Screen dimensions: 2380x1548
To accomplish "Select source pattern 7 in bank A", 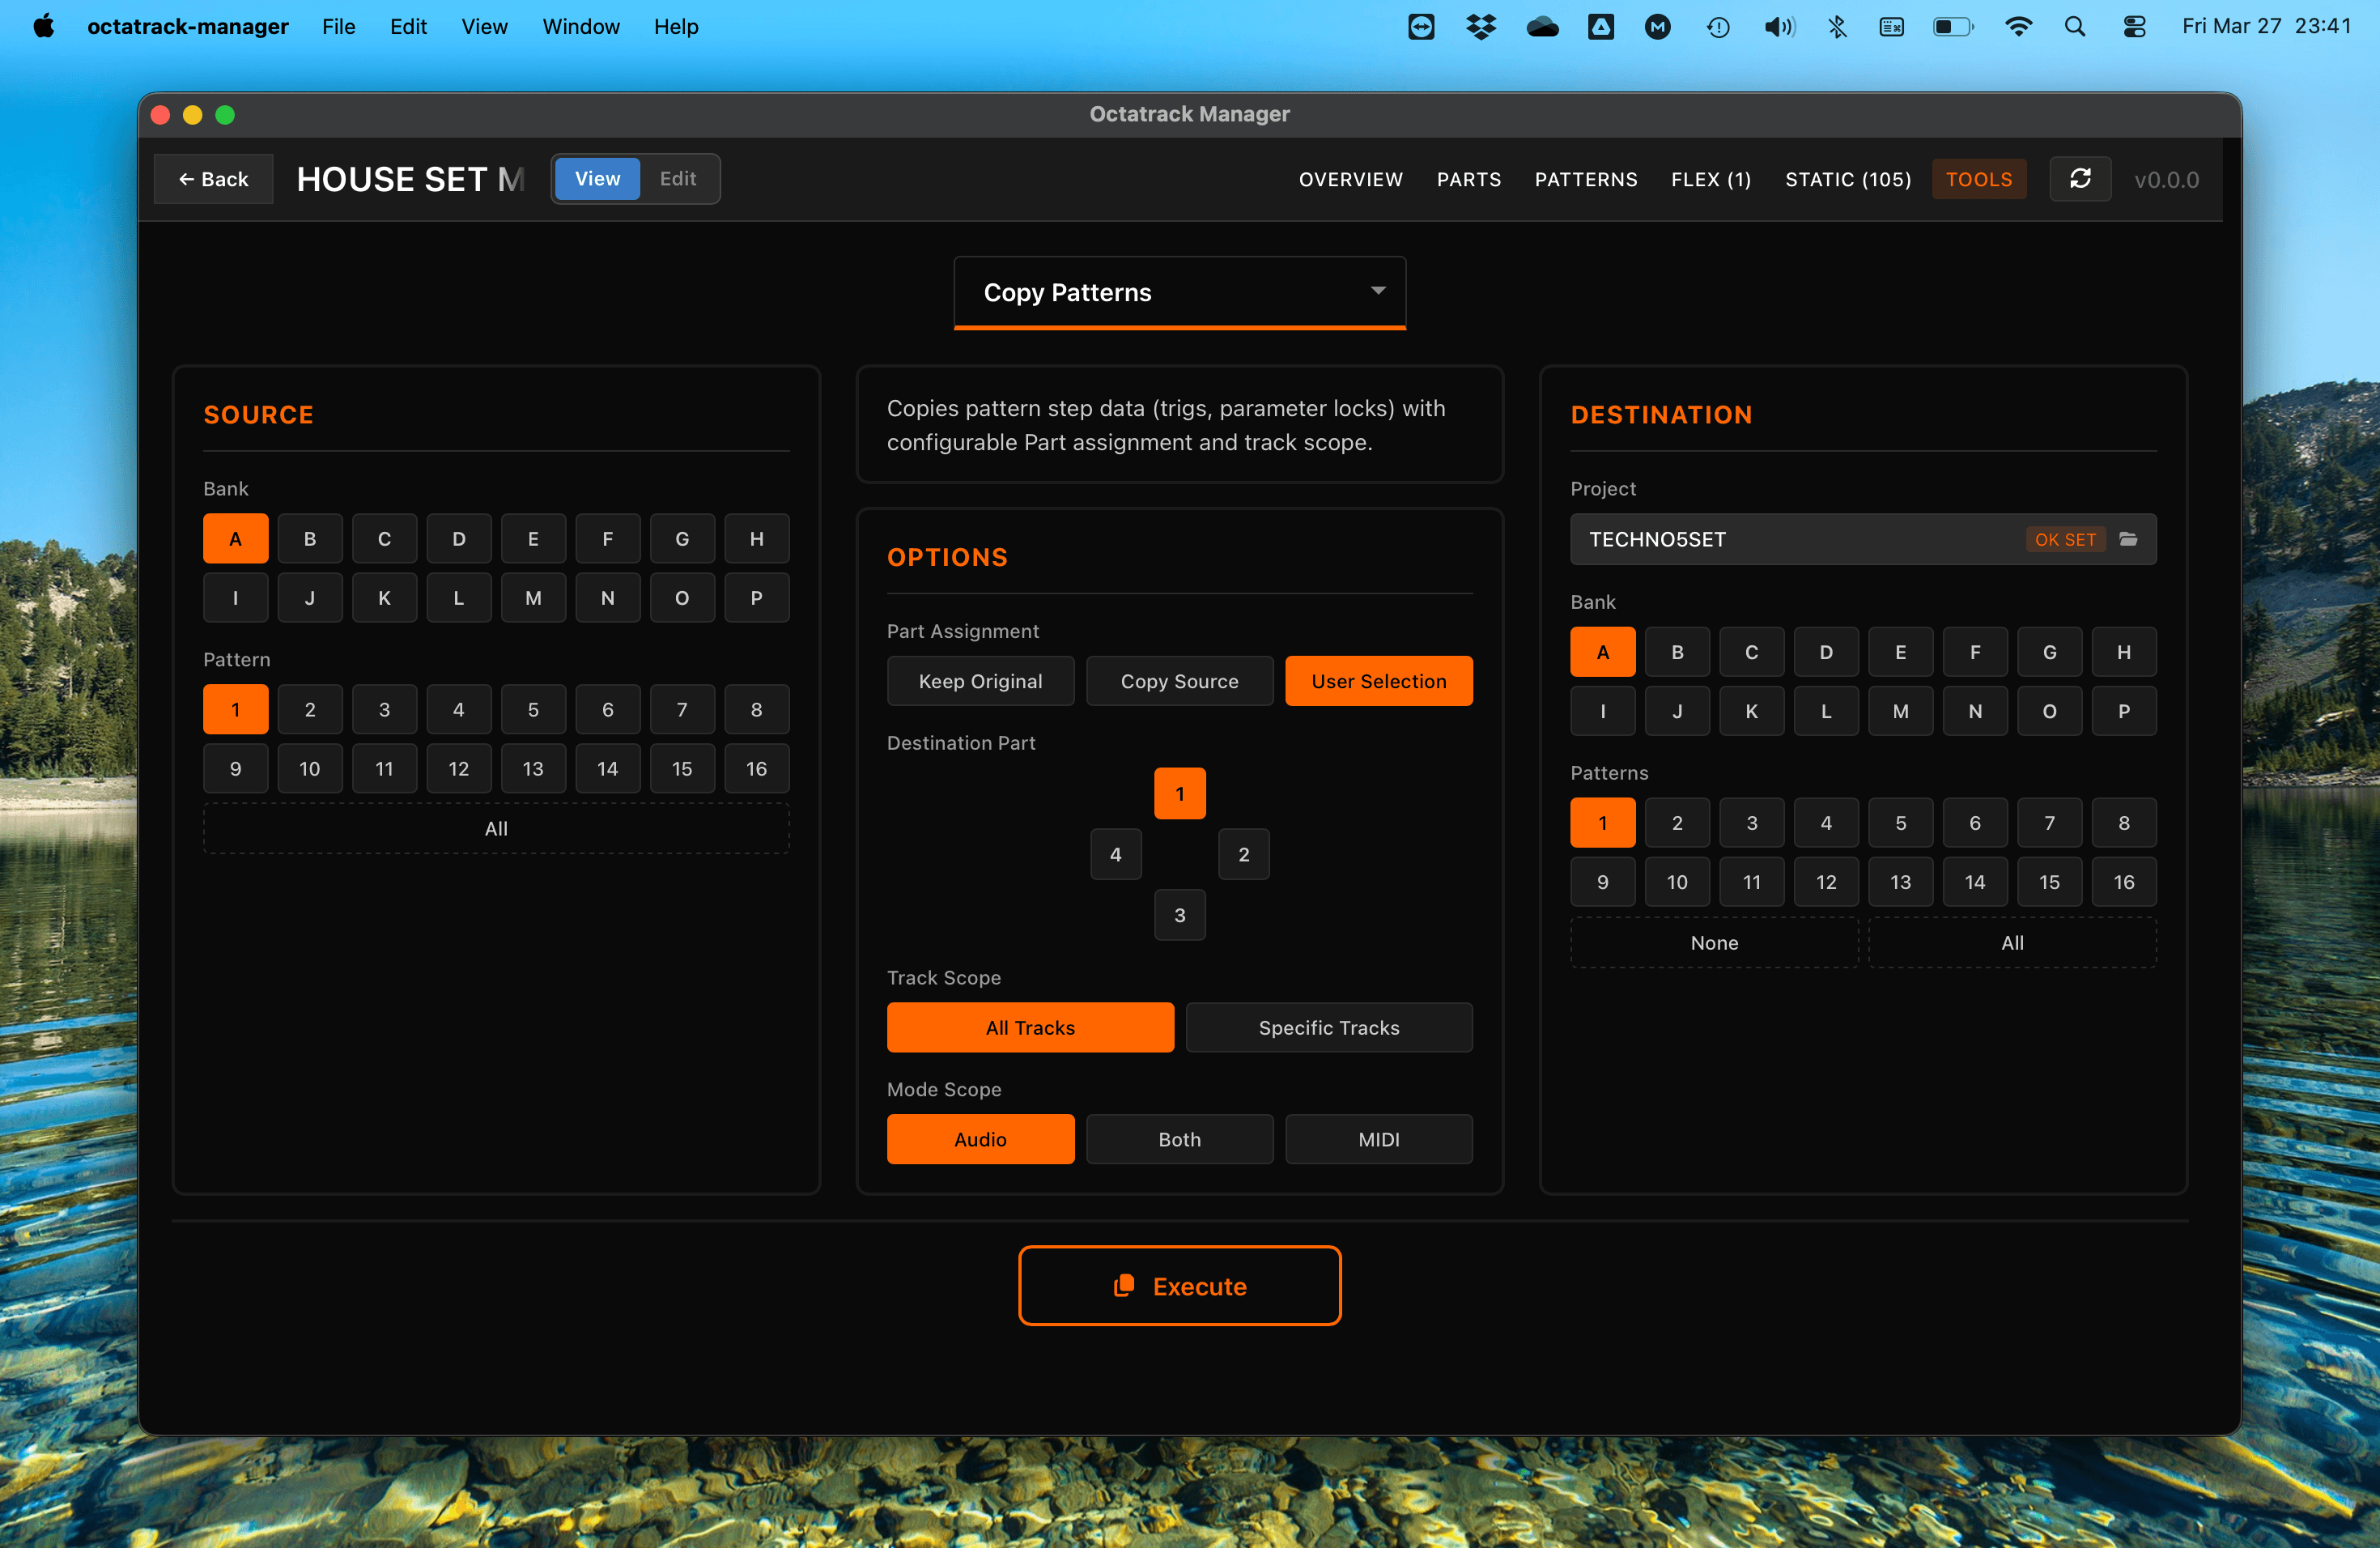I will click(x=682, y=709).
